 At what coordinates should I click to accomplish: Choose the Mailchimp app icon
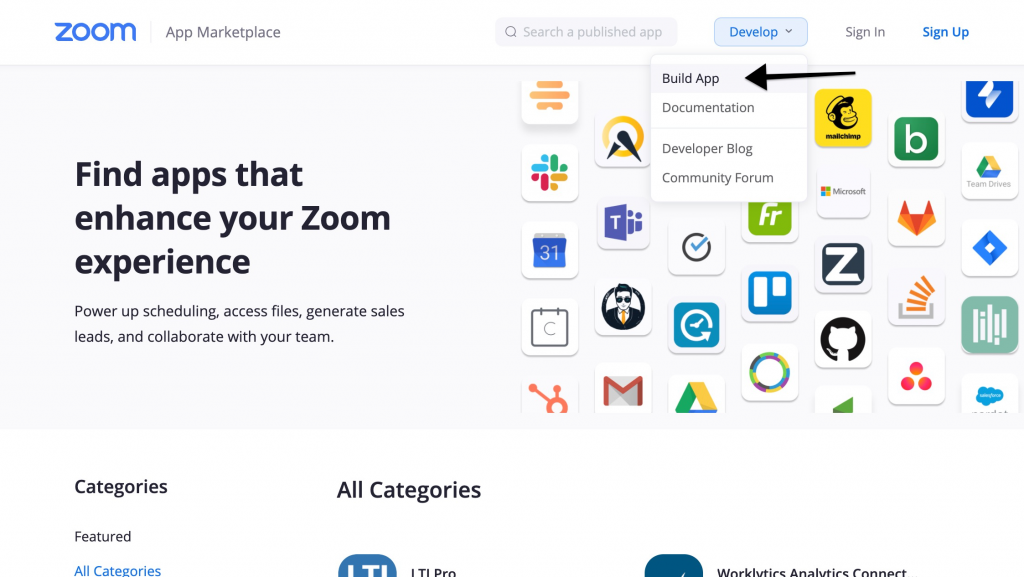pos(843,117)
